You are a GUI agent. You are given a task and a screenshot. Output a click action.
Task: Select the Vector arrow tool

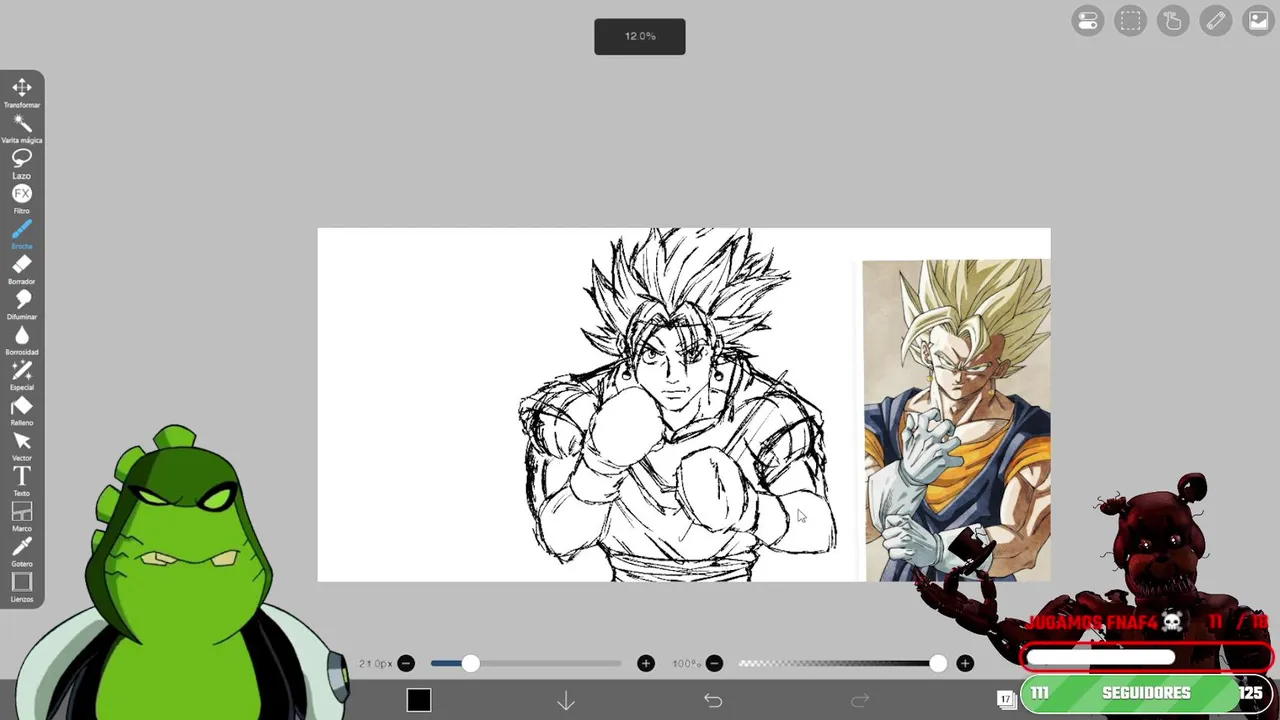pyautogui.click(x=22, y=446)
